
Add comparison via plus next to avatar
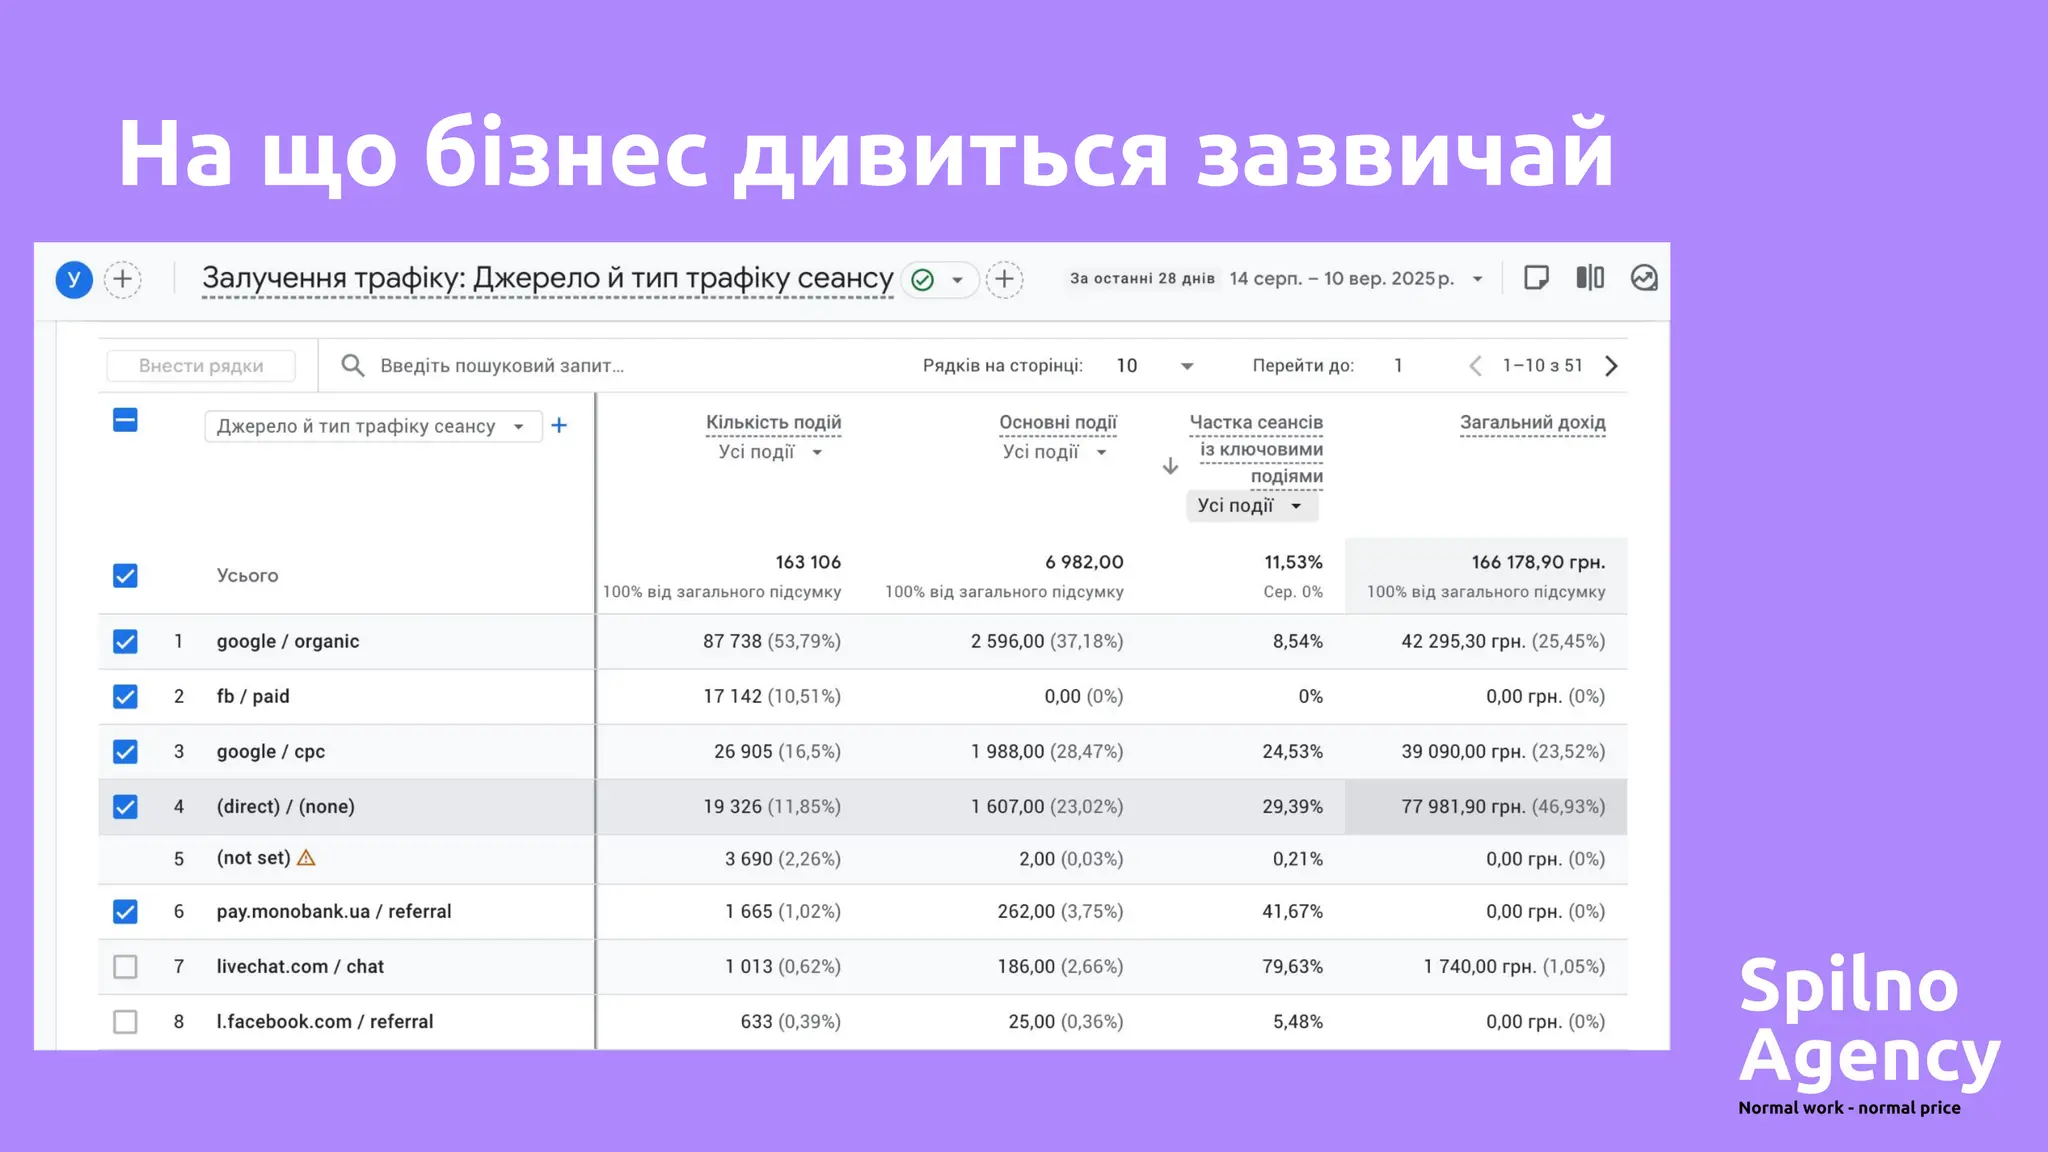coord(123,279)
